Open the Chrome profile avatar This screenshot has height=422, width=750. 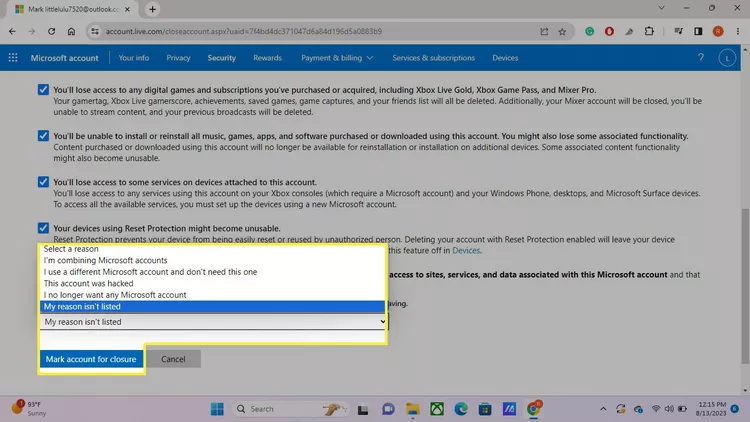(x=717, y=32)
